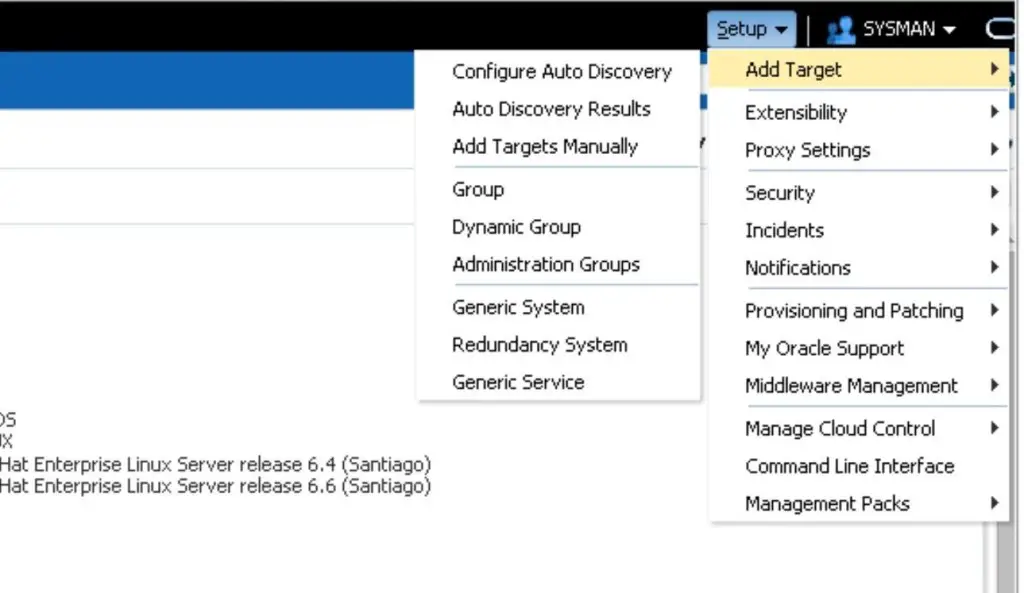Select Command Line Interface
Viewport: 1024px width, 593px height.
tap(849, 466)
